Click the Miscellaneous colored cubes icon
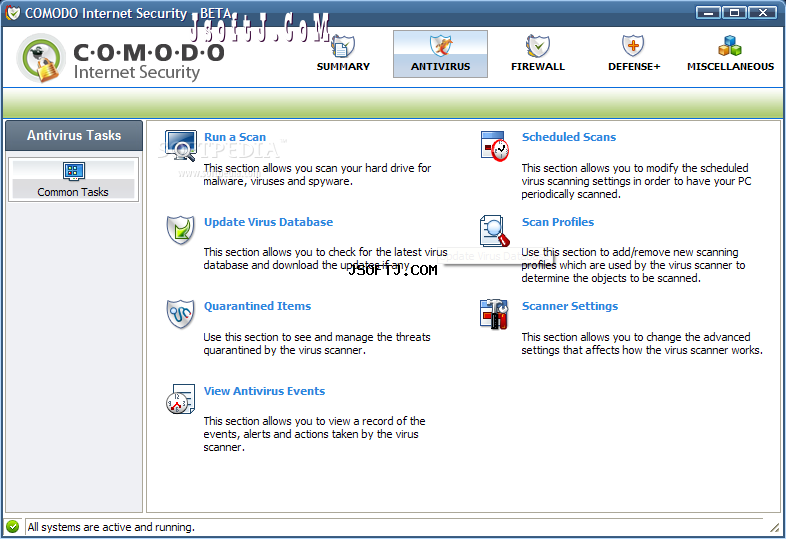 pos(730,46)
